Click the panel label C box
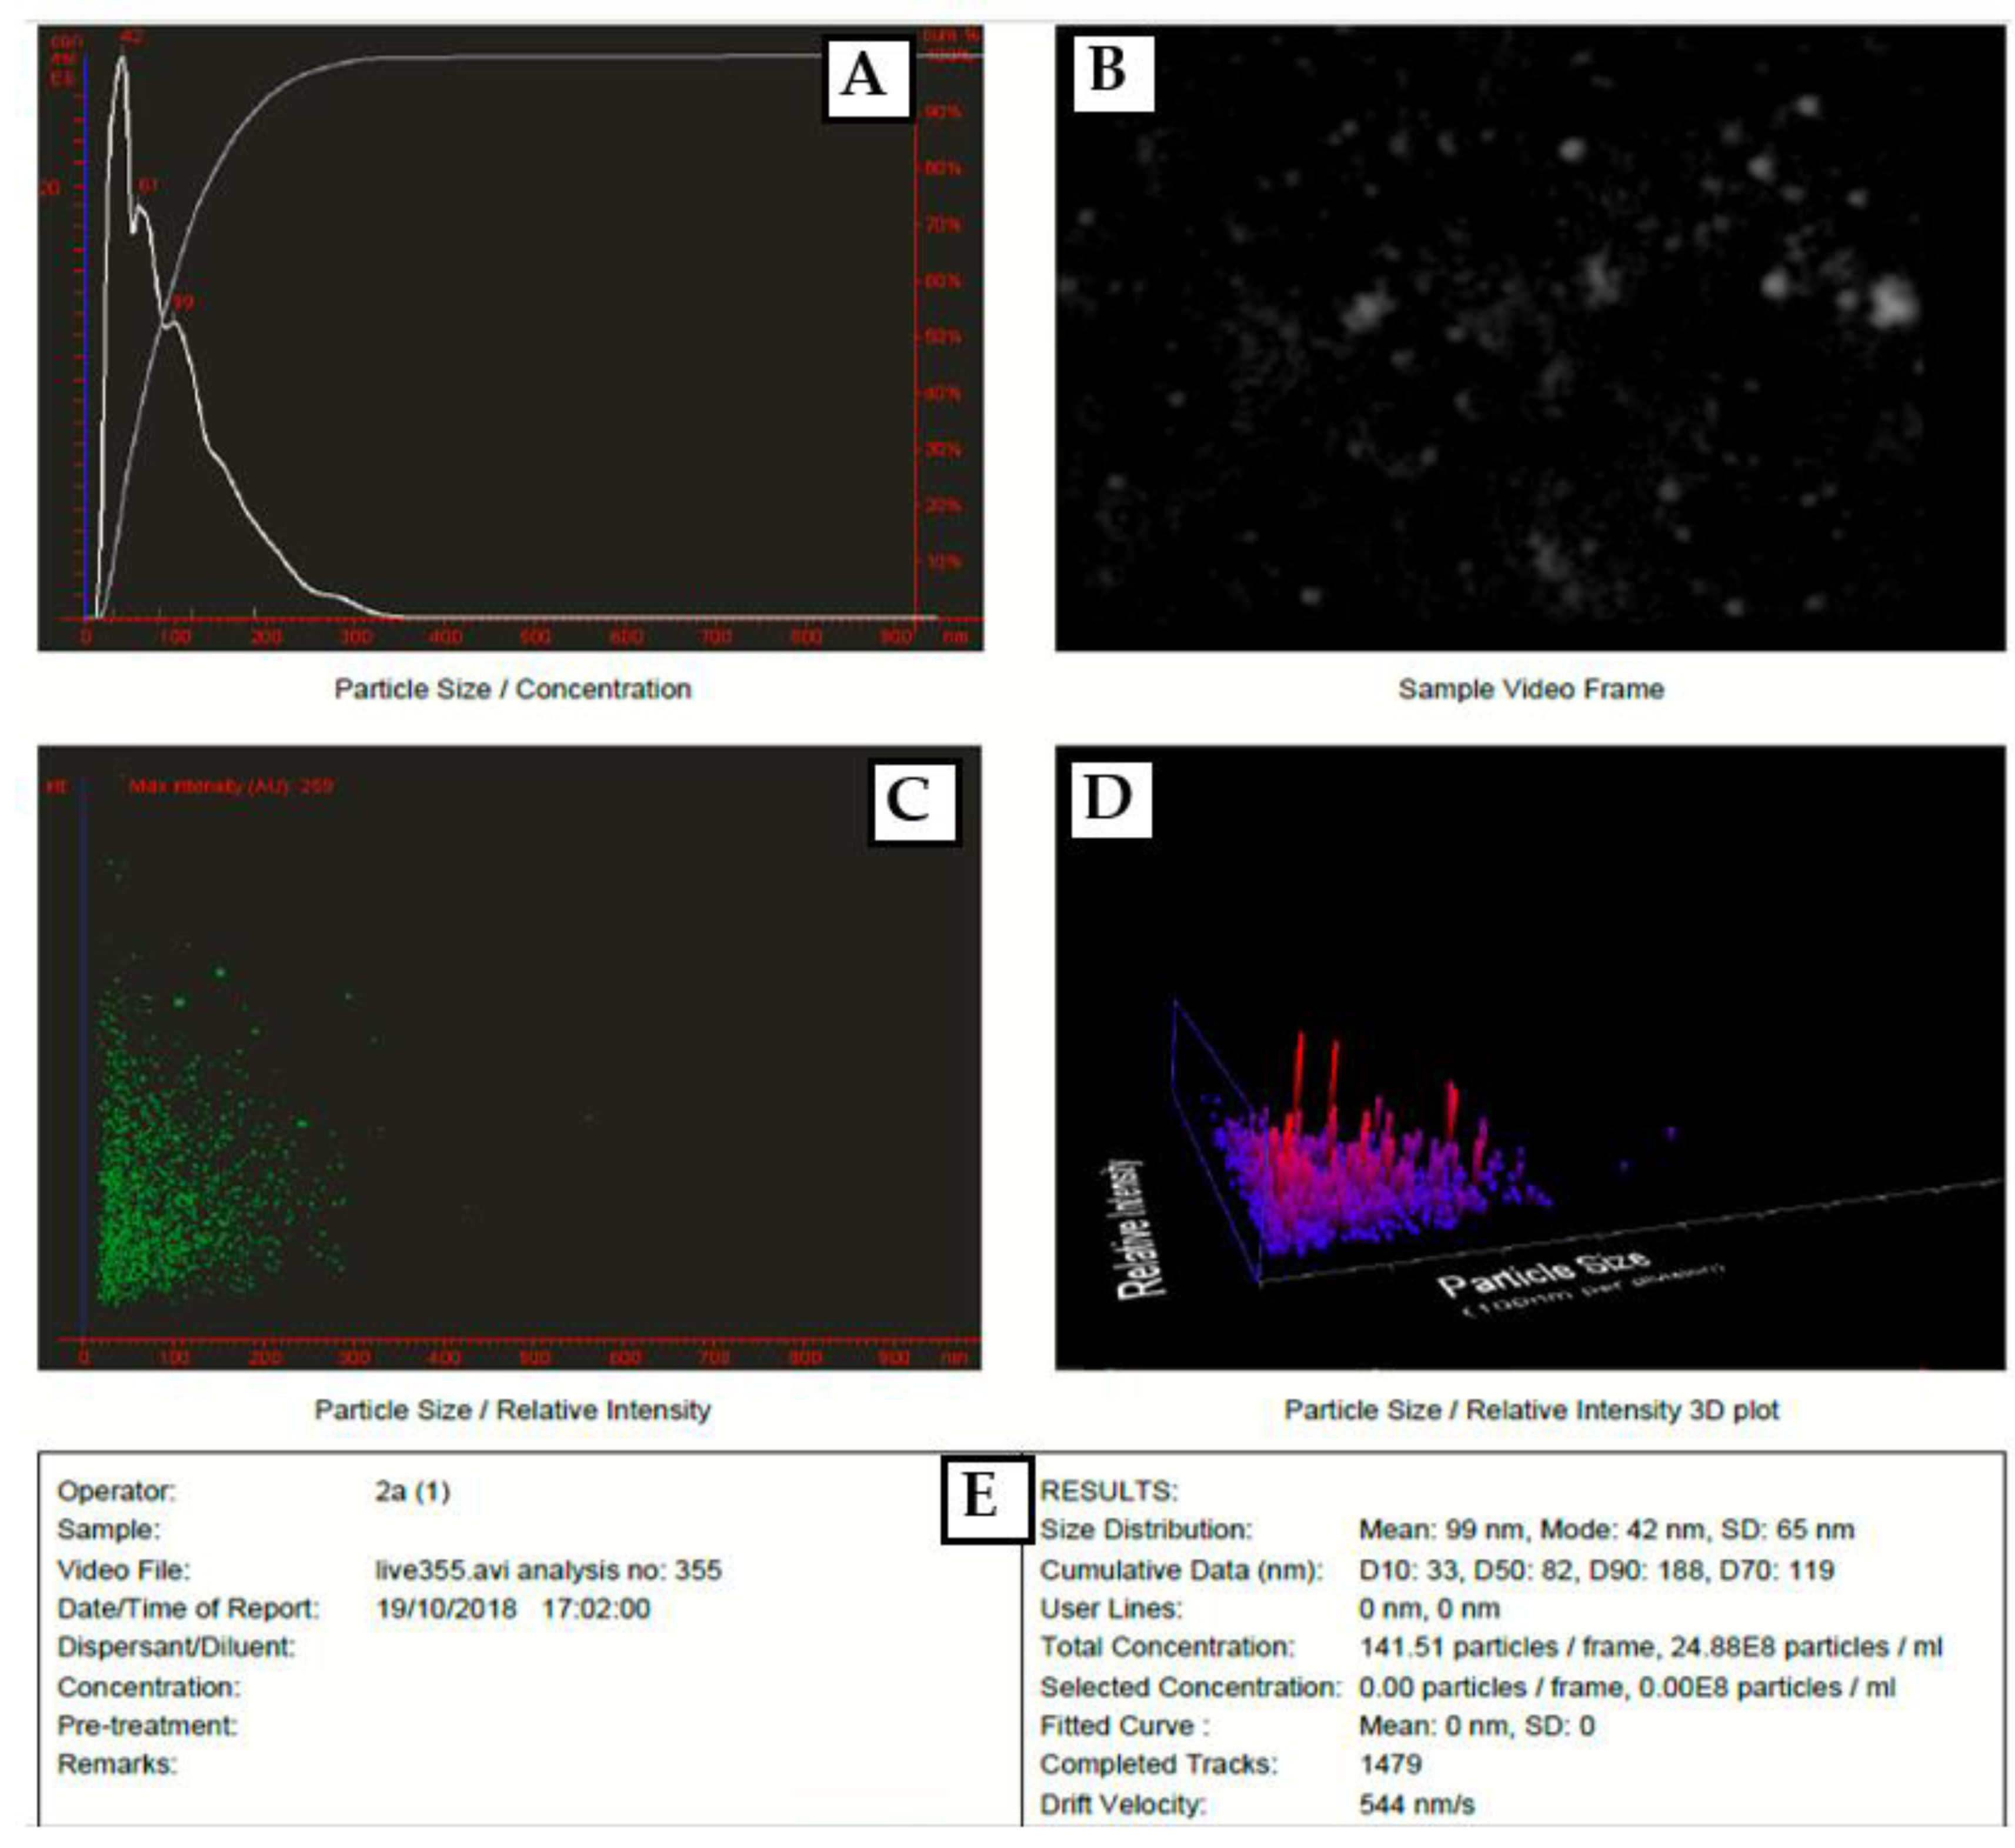The width and height of the screenshot is (2015, 1848). (x=911, y=801)
